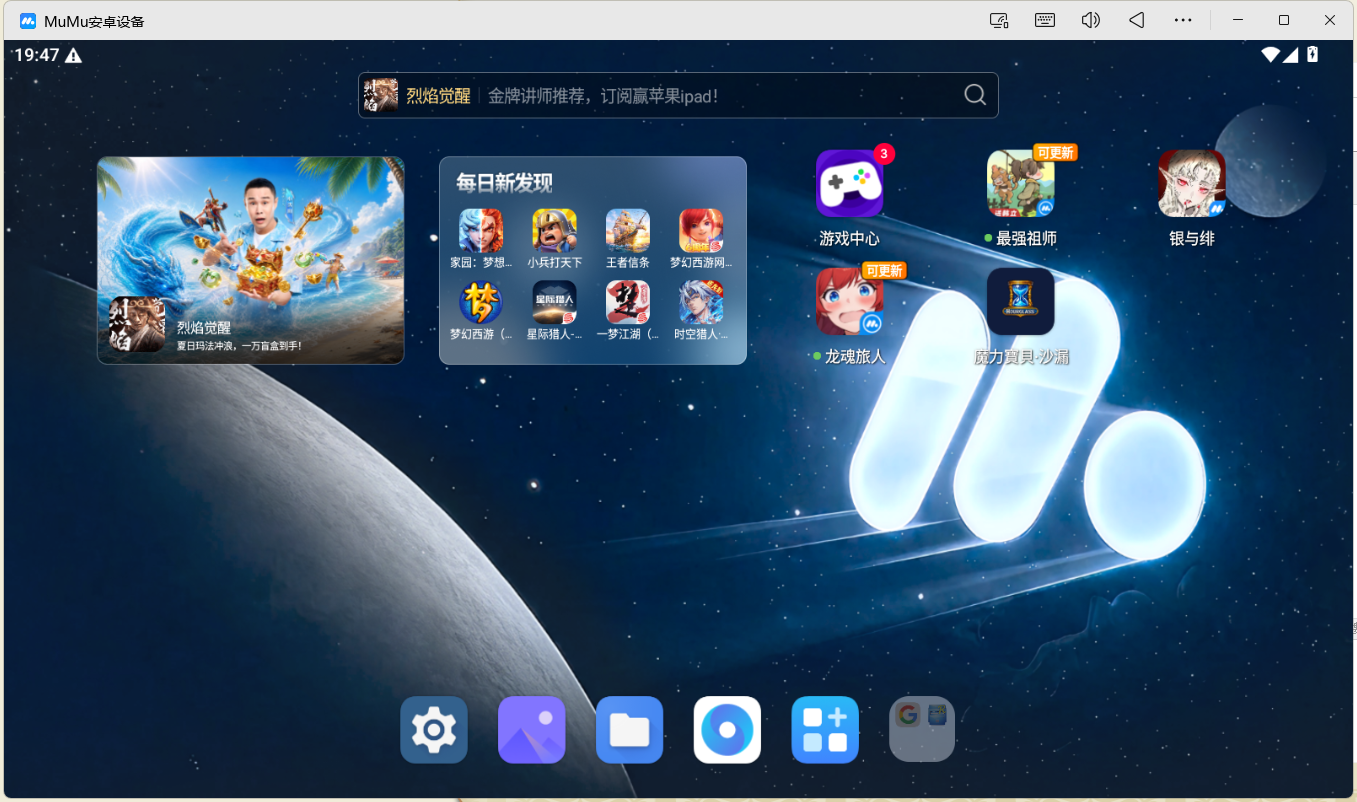Viewport: 1357px width, 802px height.
Task: Open the 游戏中心 game center app
Action: pyautogui.click(x=849, y=184)
